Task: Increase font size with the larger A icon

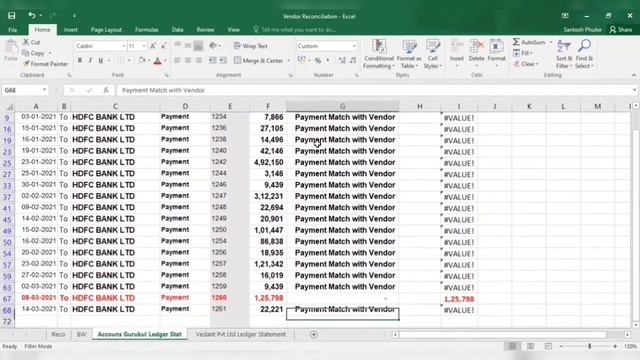Action: coord(153,46)
